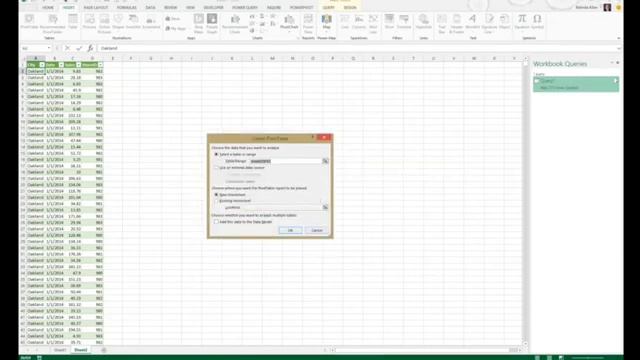640x360 pixels.
Task: Open the DESIGN contextual tab
Action: point(350,8)
